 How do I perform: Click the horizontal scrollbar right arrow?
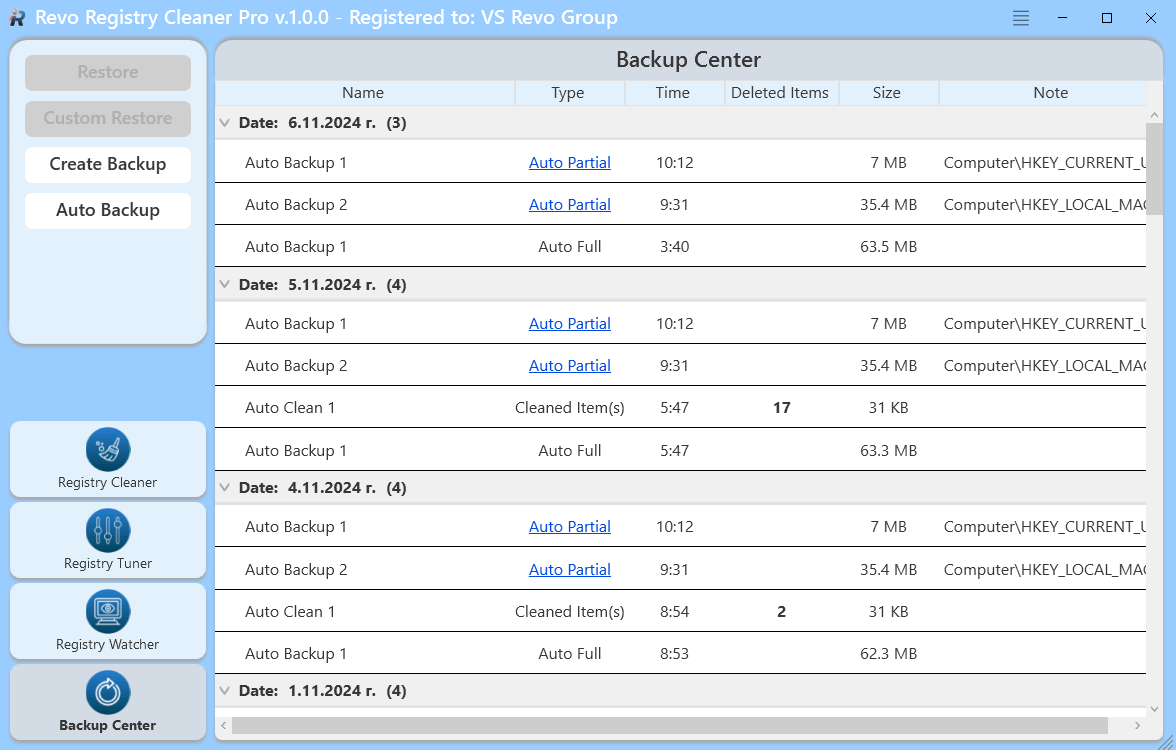1138,725
